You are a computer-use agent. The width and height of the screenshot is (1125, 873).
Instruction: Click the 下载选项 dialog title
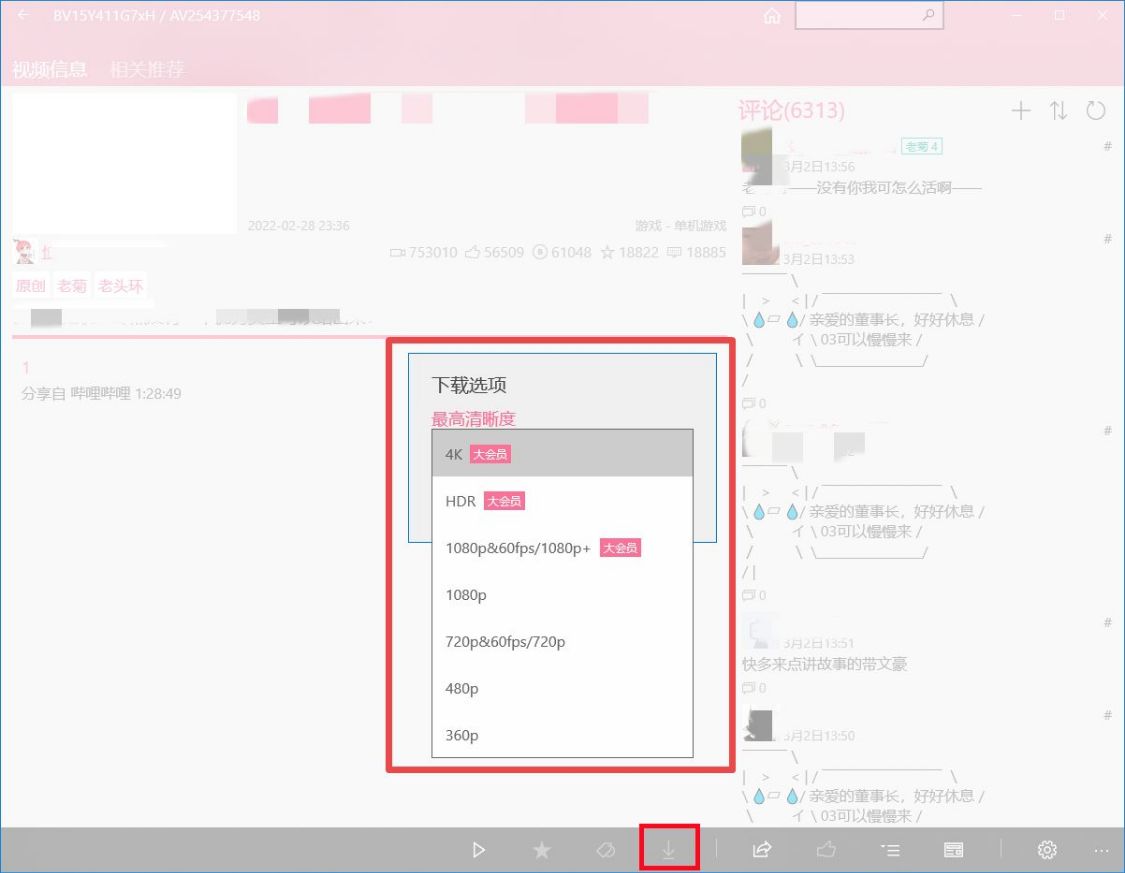(x=469, y=384)
